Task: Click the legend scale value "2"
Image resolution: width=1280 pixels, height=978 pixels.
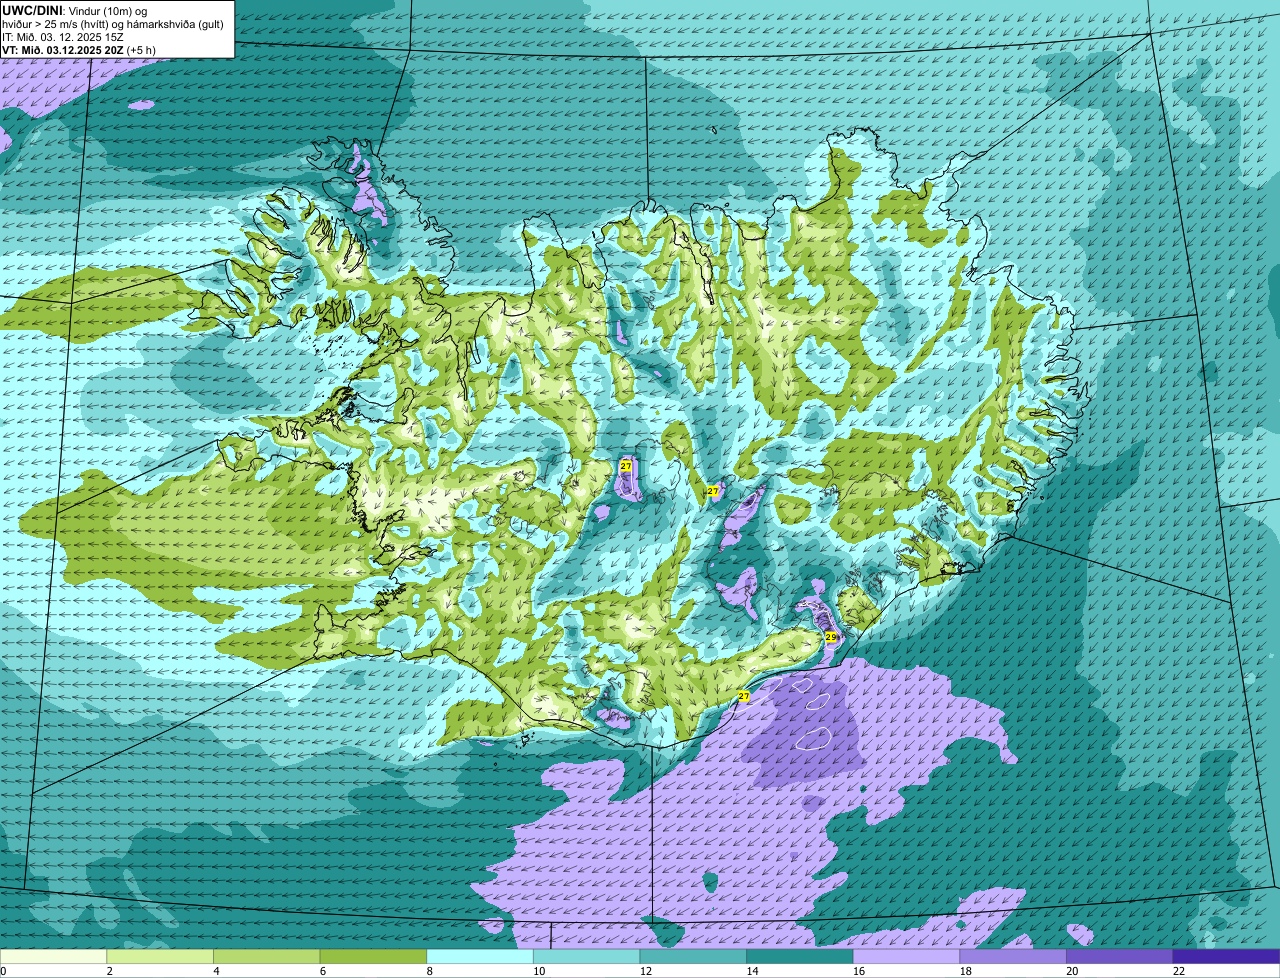Action: 109,971
